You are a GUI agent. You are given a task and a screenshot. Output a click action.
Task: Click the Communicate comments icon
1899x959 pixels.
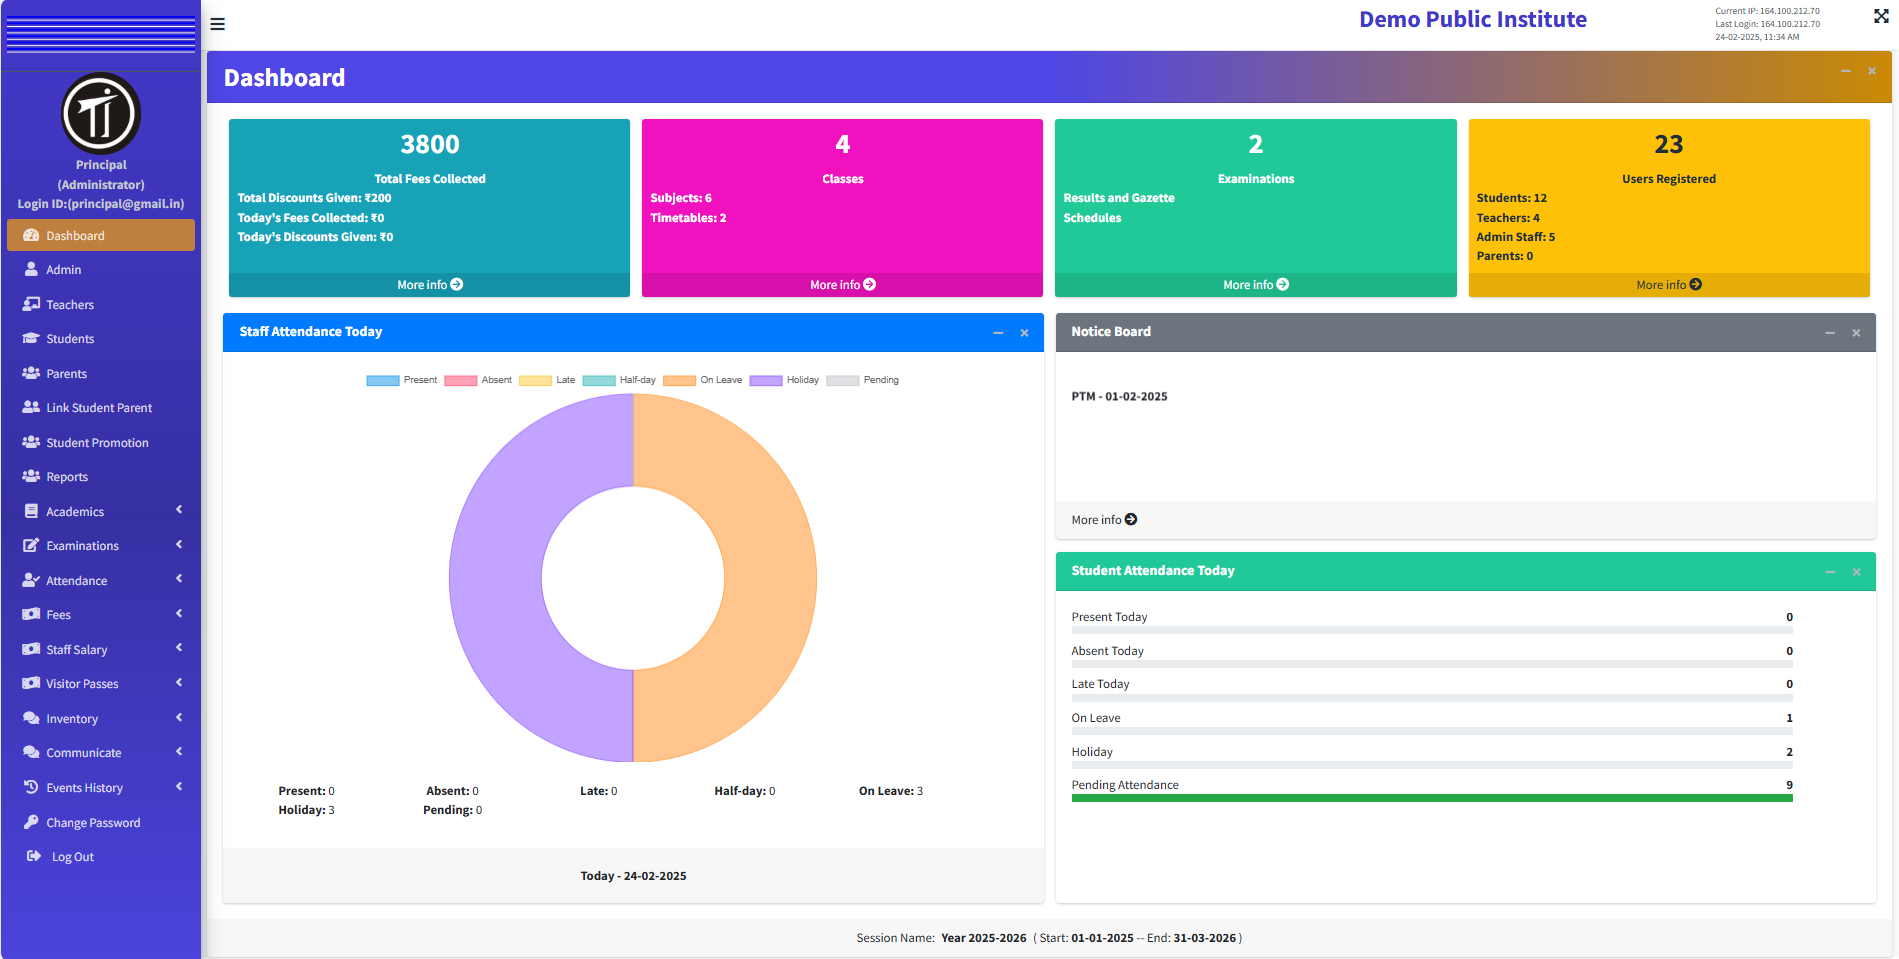[x=31, y=752]
